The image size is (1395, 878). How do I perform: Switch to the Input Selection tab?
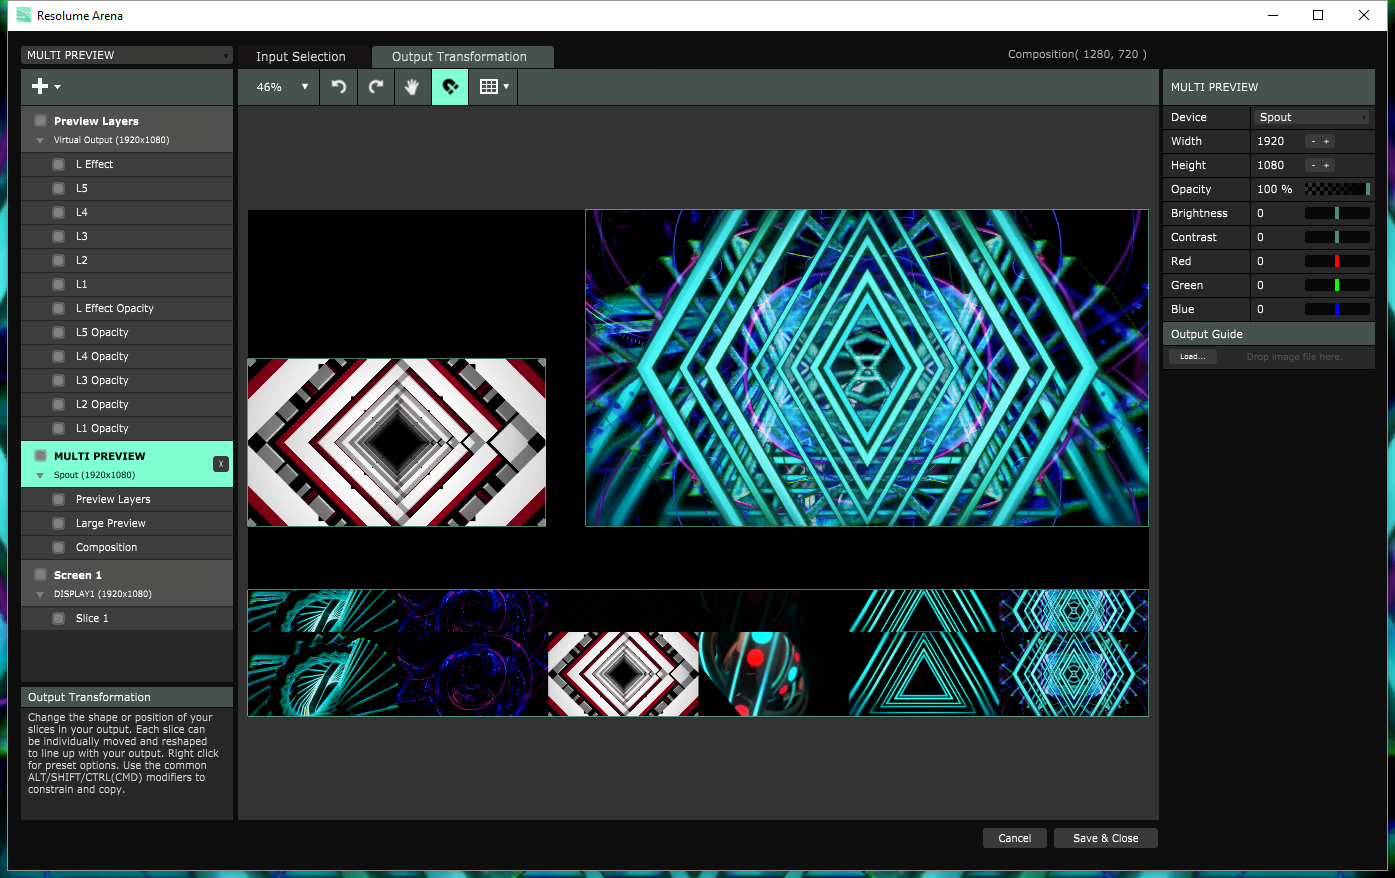click(x=300, y=57)
